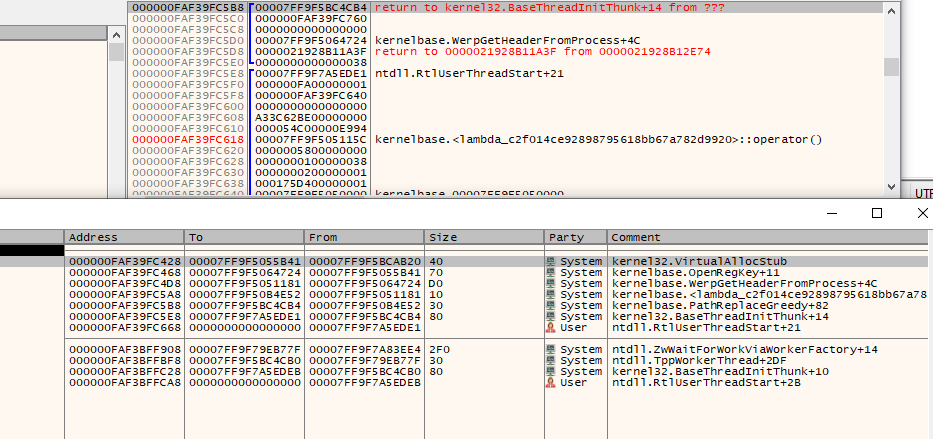Select call stack address 000000FAF39FC5A8
The image size is (933, 439).
pos(126,294)
